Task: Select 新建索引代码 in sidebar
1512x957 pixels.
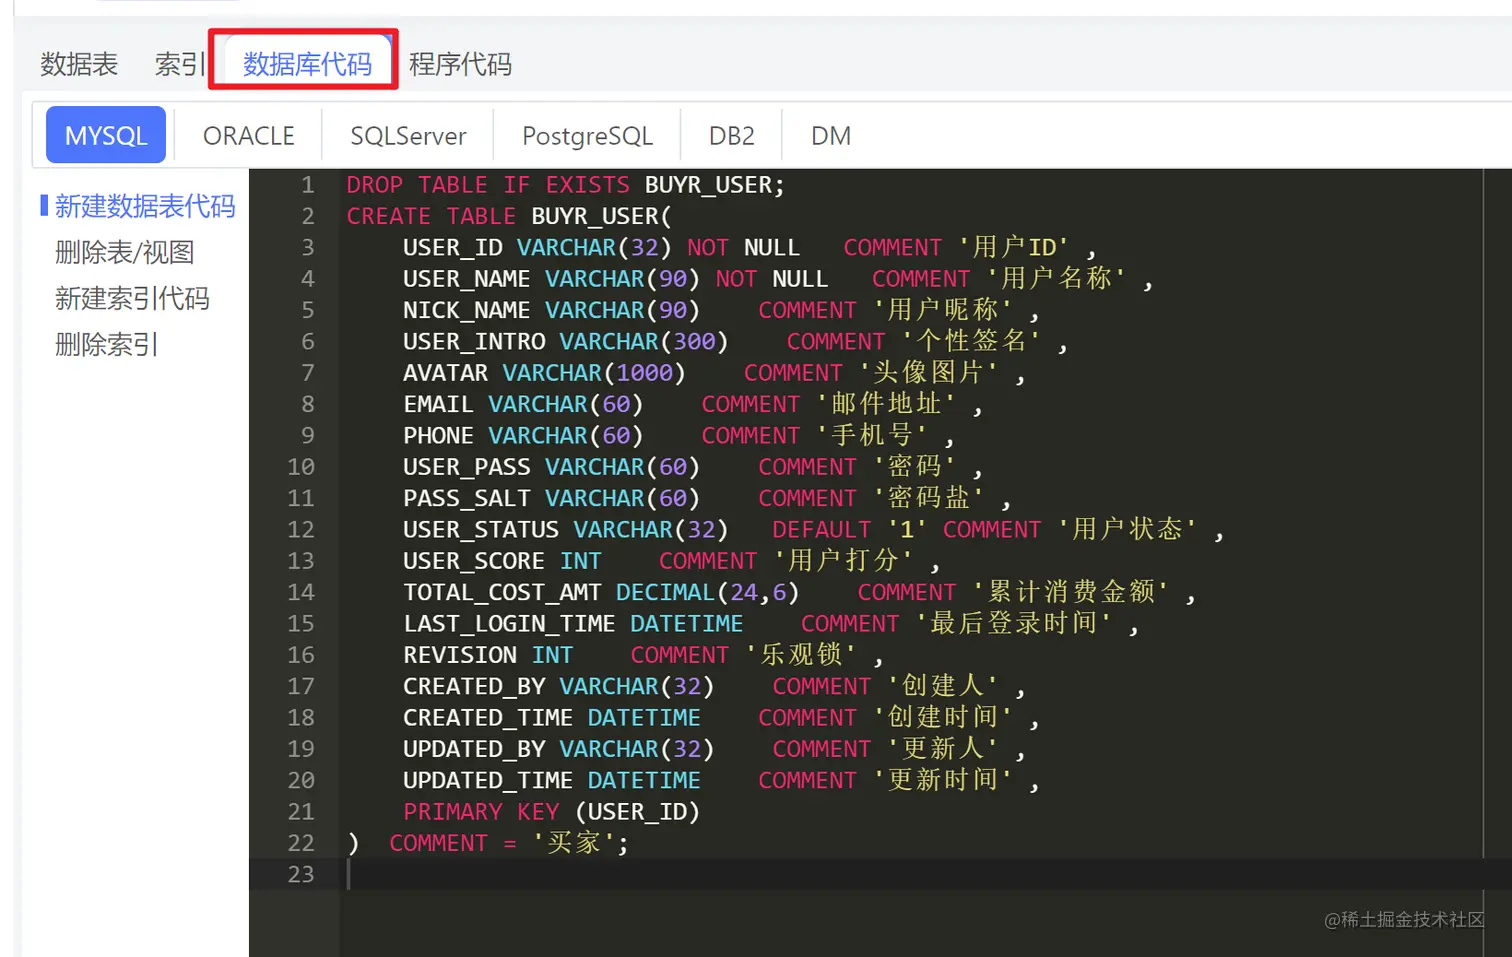Action: click(x=132, y=298)
